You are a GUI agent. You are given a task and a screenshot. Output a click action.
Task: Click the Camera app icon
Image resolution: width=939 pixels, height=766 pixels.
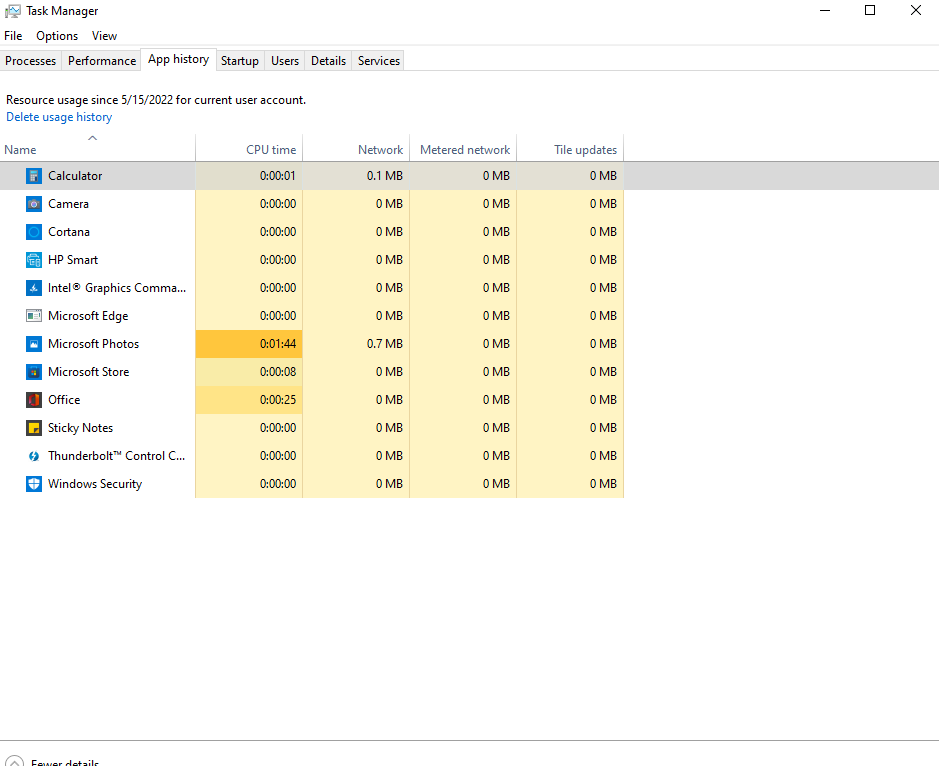click(x=34, y=204)
